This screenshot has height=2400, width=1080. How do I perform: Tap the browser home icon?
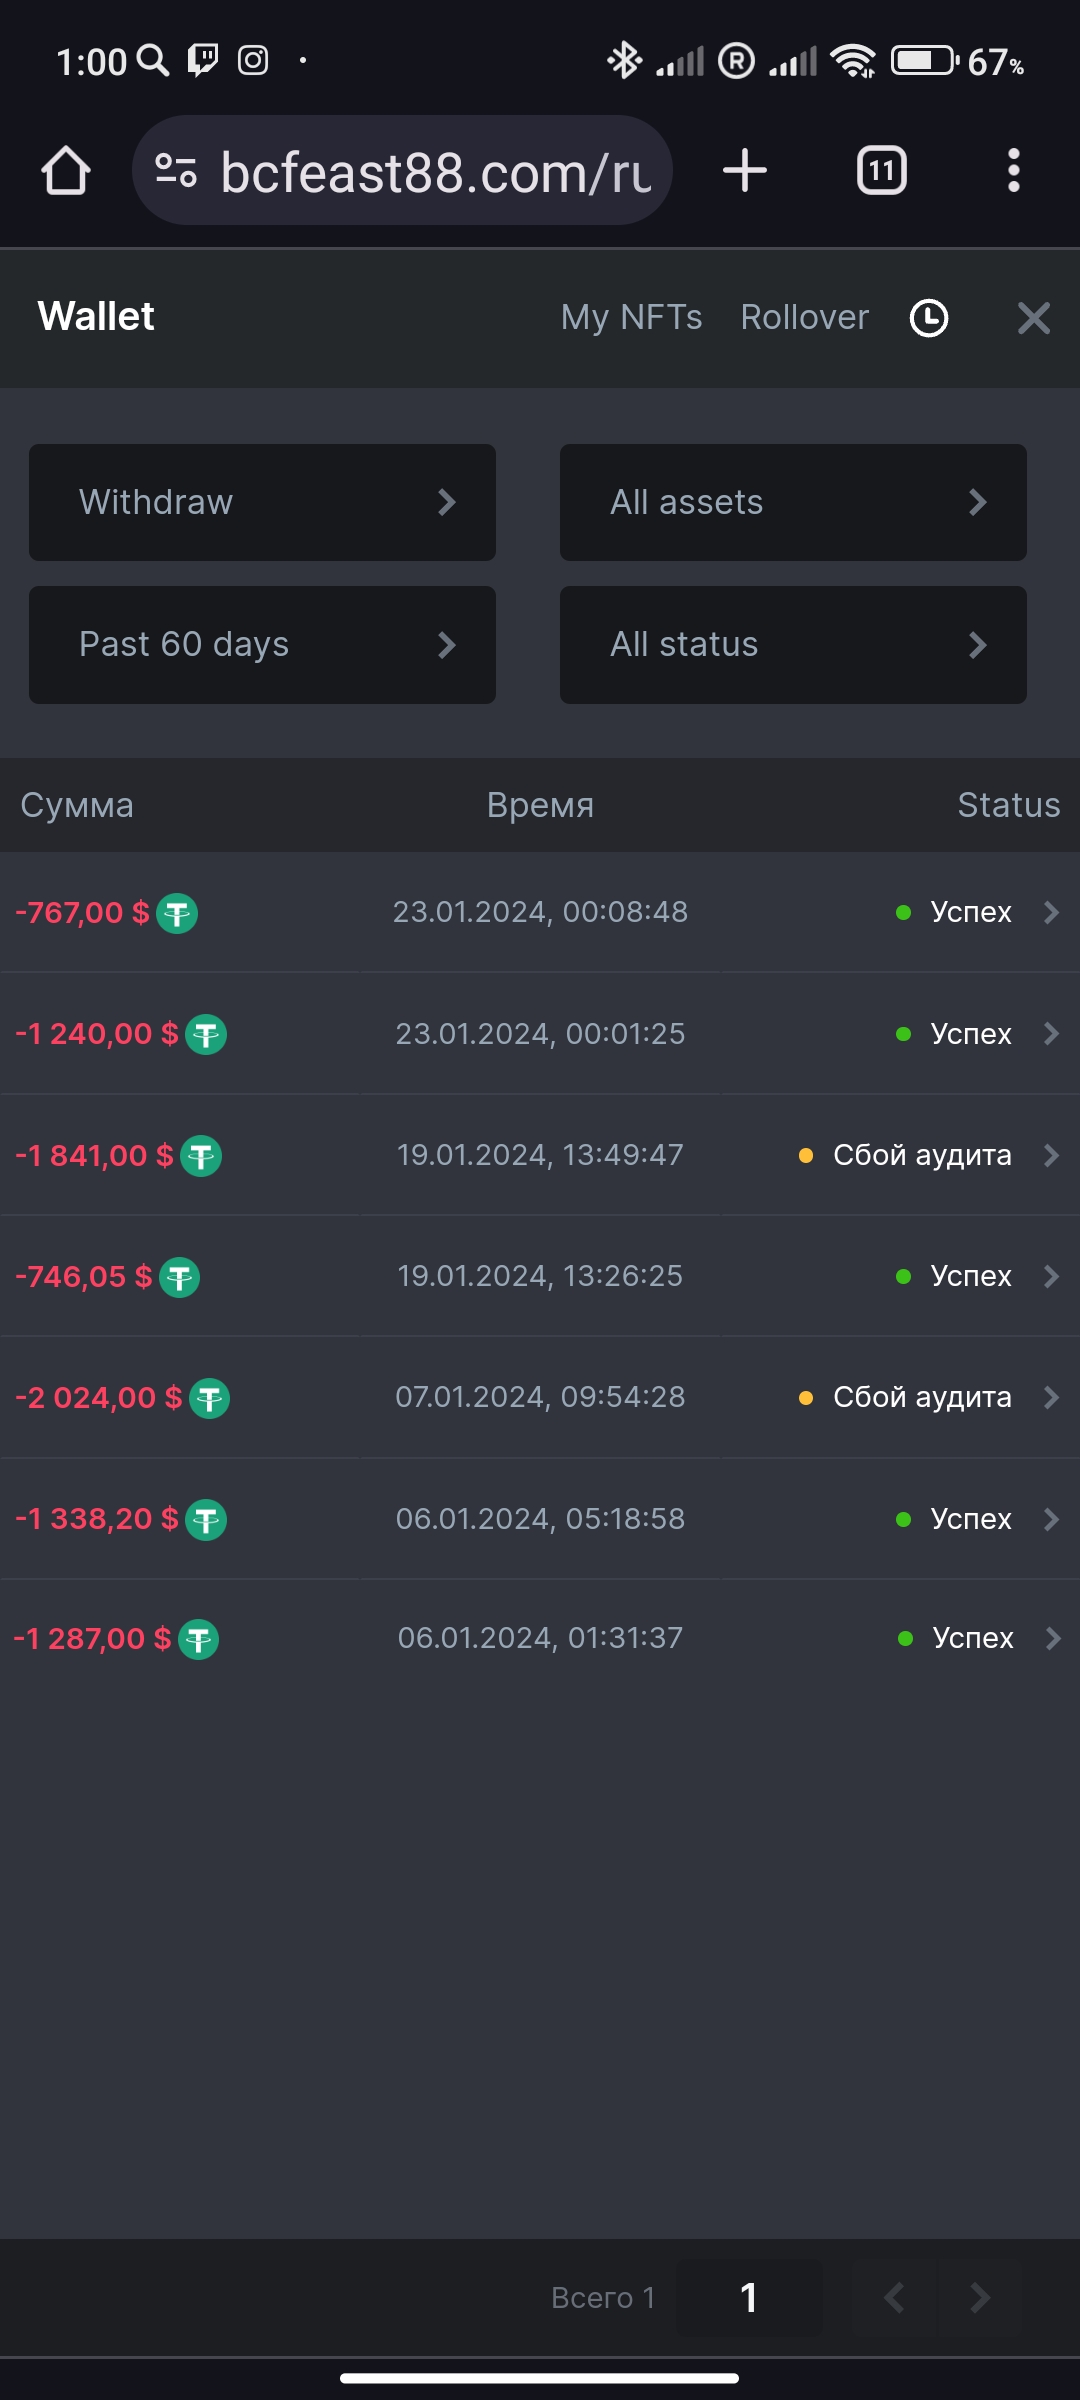tap(66, 170)
